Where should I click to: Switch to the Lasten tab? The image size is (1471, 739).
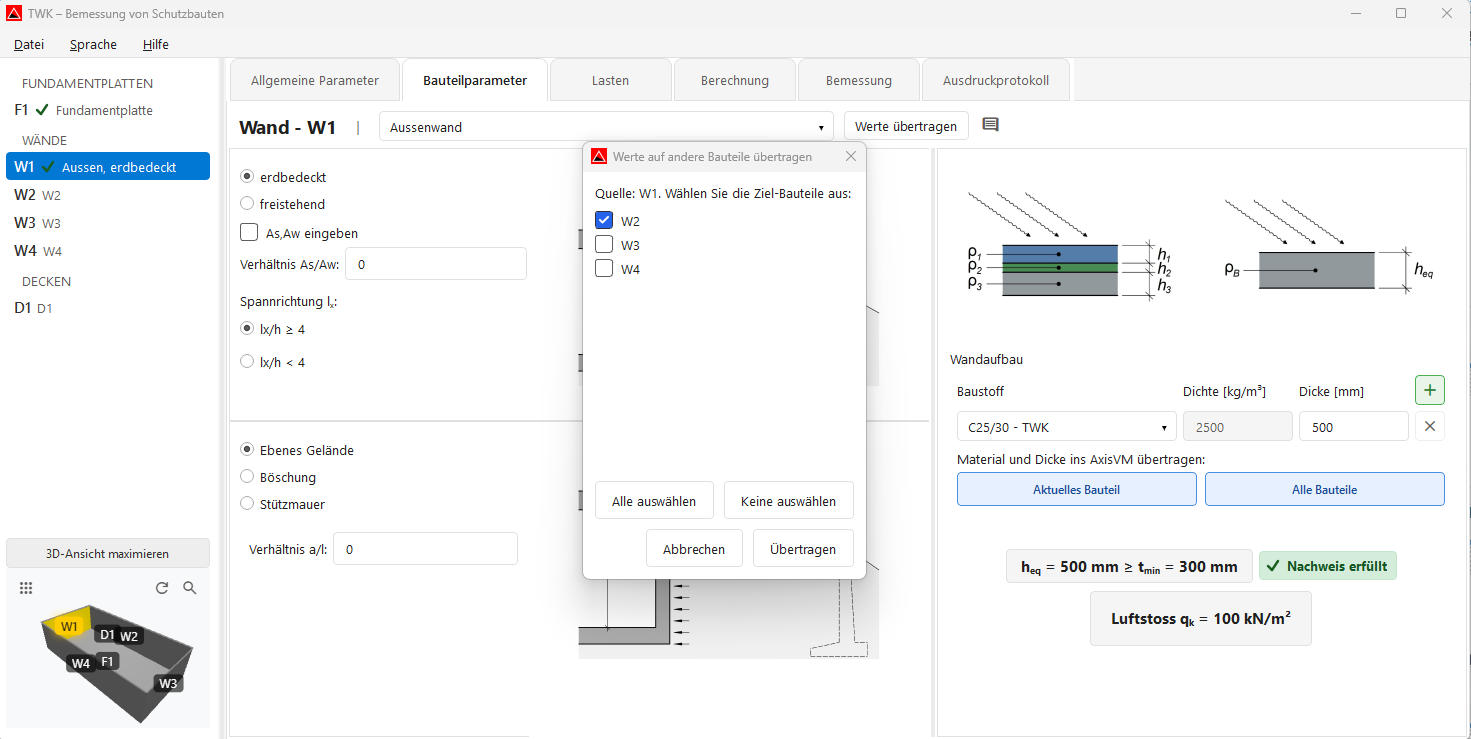coord(610,79)
